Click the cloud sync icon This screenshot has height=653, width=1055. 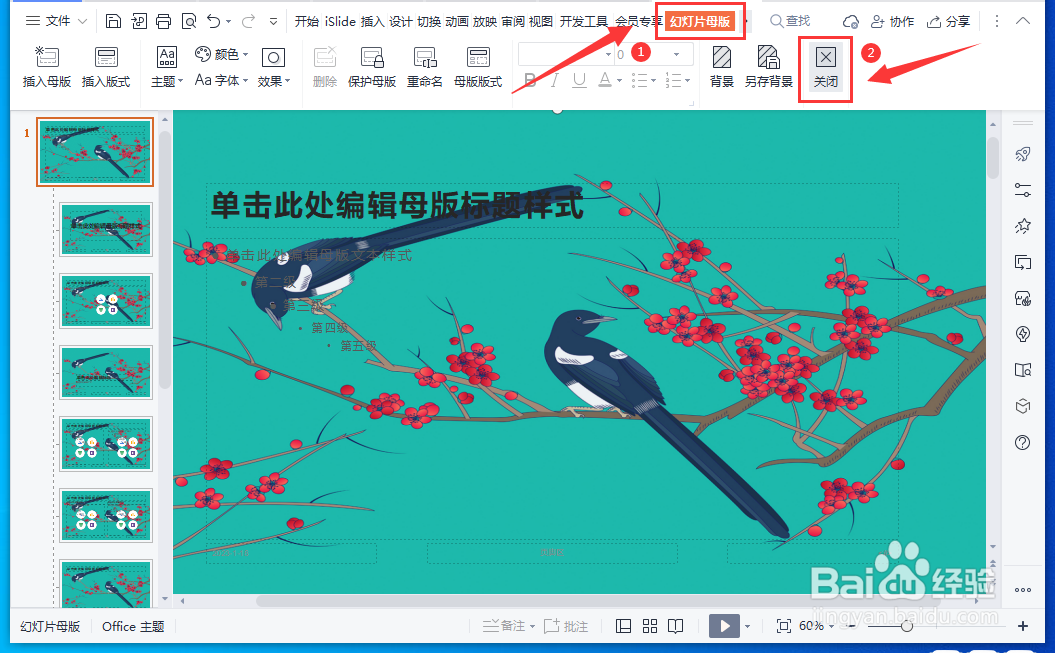(x=850, y=22)
